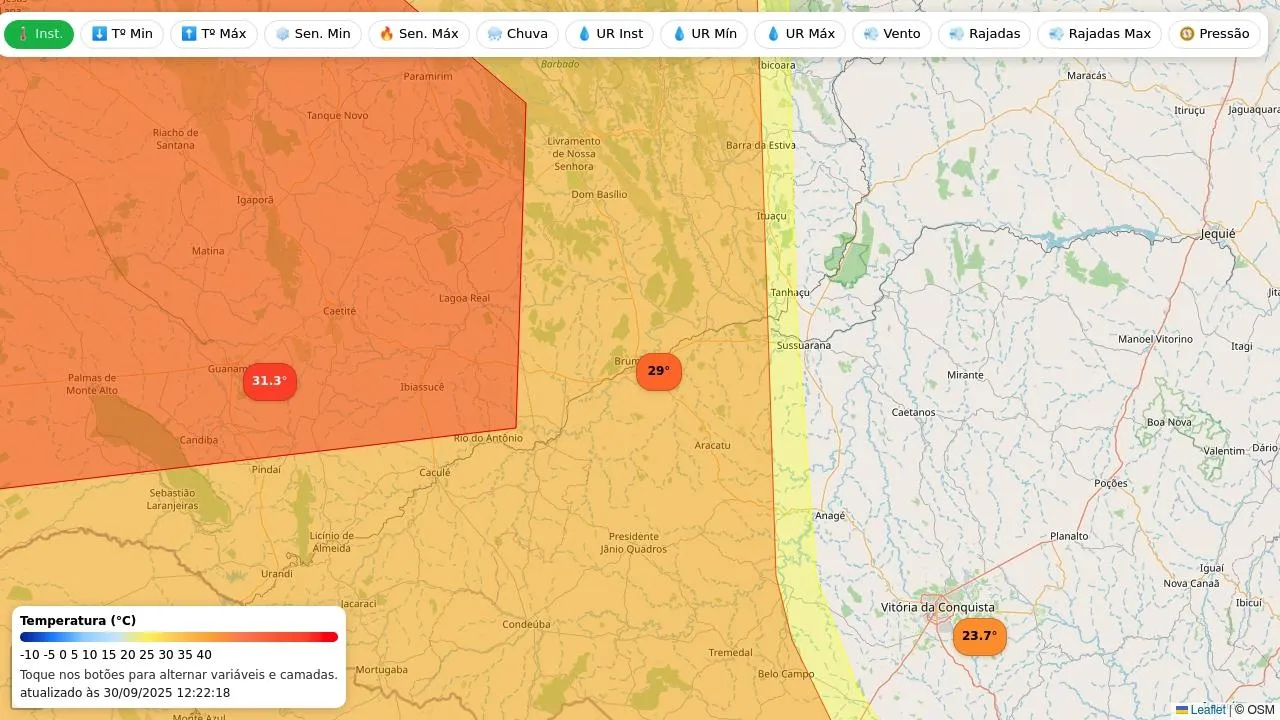Open the Pressão pressure layer
The height and width of the screenshot is (720, 1280).
point(1214,34)
